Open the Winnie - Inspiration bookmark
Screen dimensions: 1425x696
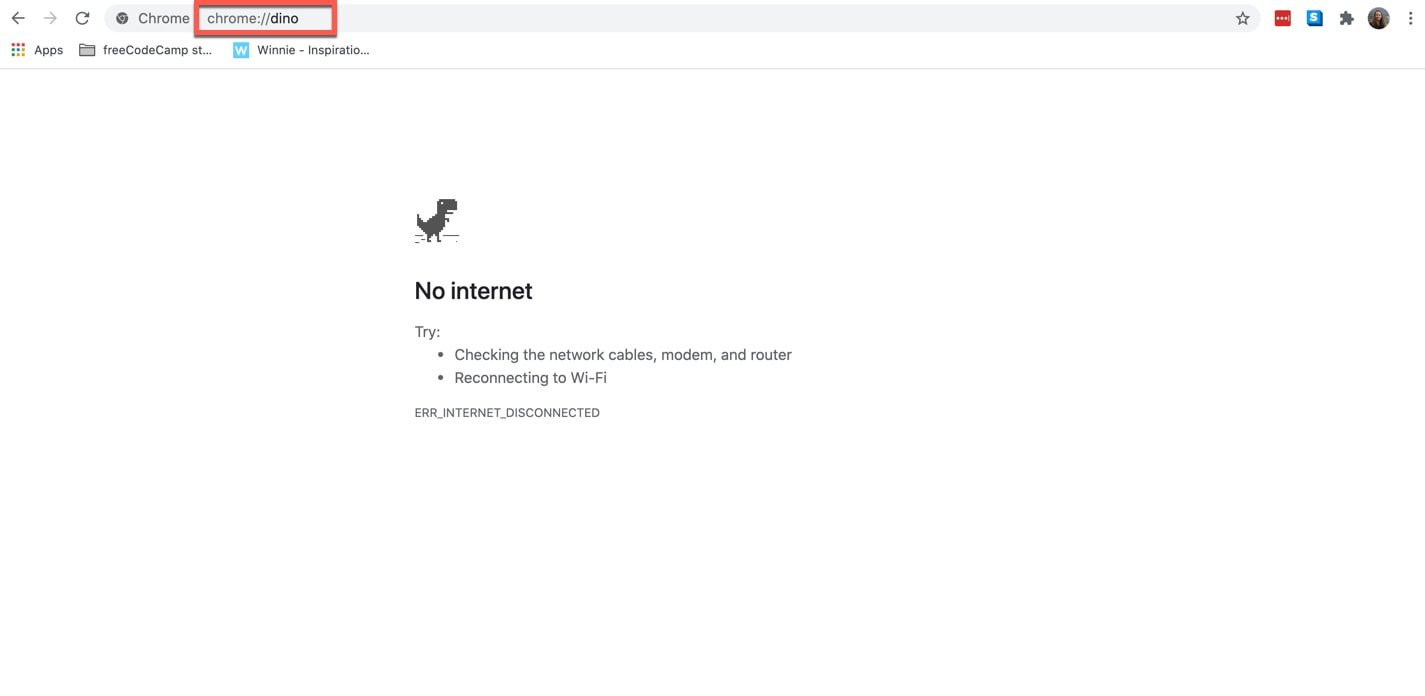point(301,50)
